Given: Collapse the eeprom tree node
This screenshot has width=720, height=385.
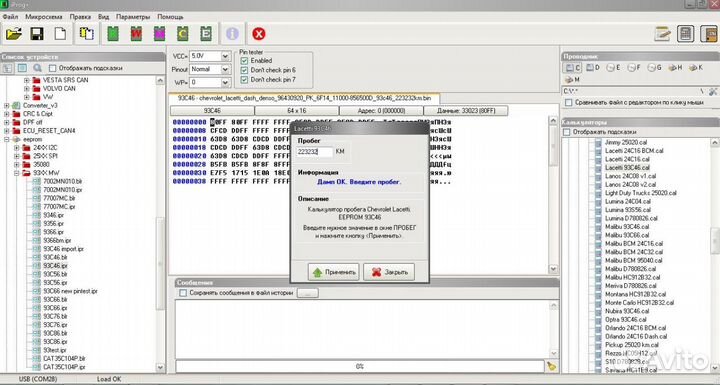Looking at the screenshot, I should point(6,139).
